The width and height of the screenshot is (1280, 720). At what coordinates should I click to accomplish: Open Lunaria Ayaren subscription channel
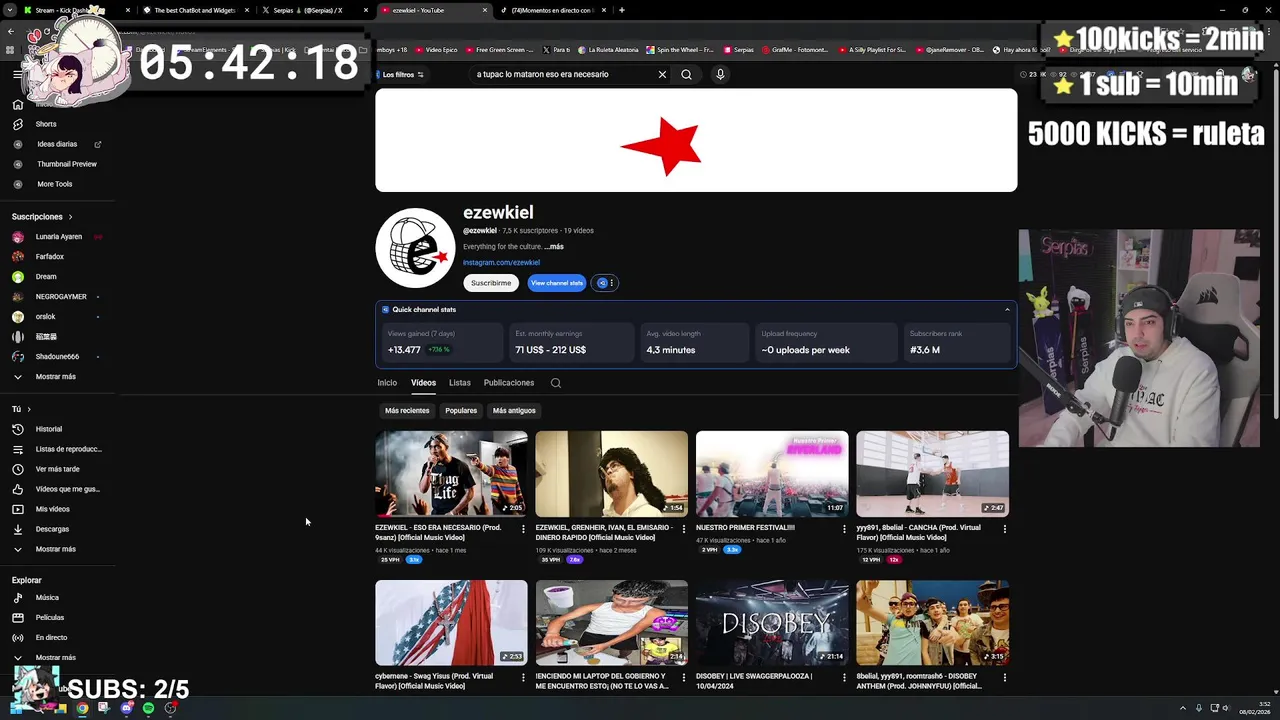[x=58, y=237]
